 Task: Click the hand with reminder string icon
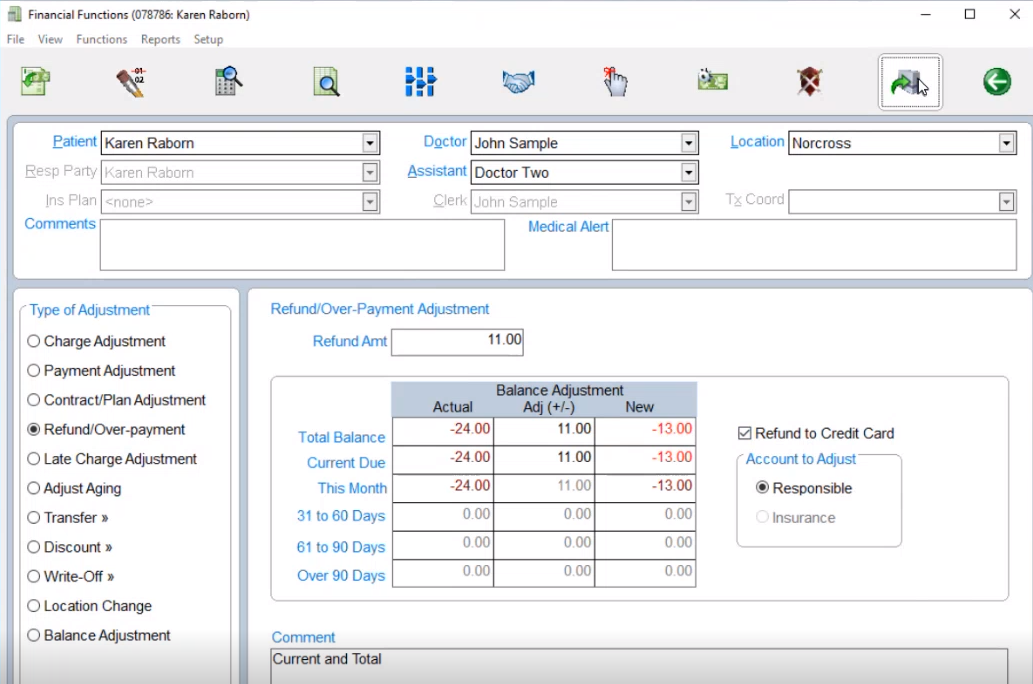(x=615, y=81)
